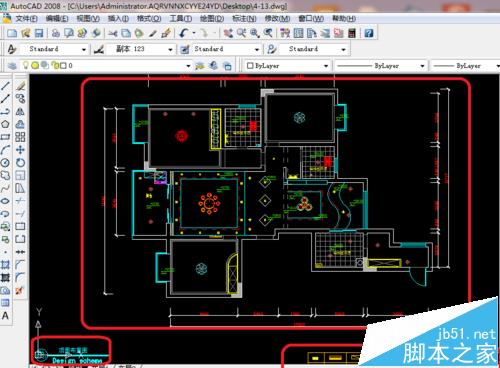This screenshot has height=368, width=500.
Task: Toggle layer 0 viewport freeze icon
Action: click(x=45, y=65)
